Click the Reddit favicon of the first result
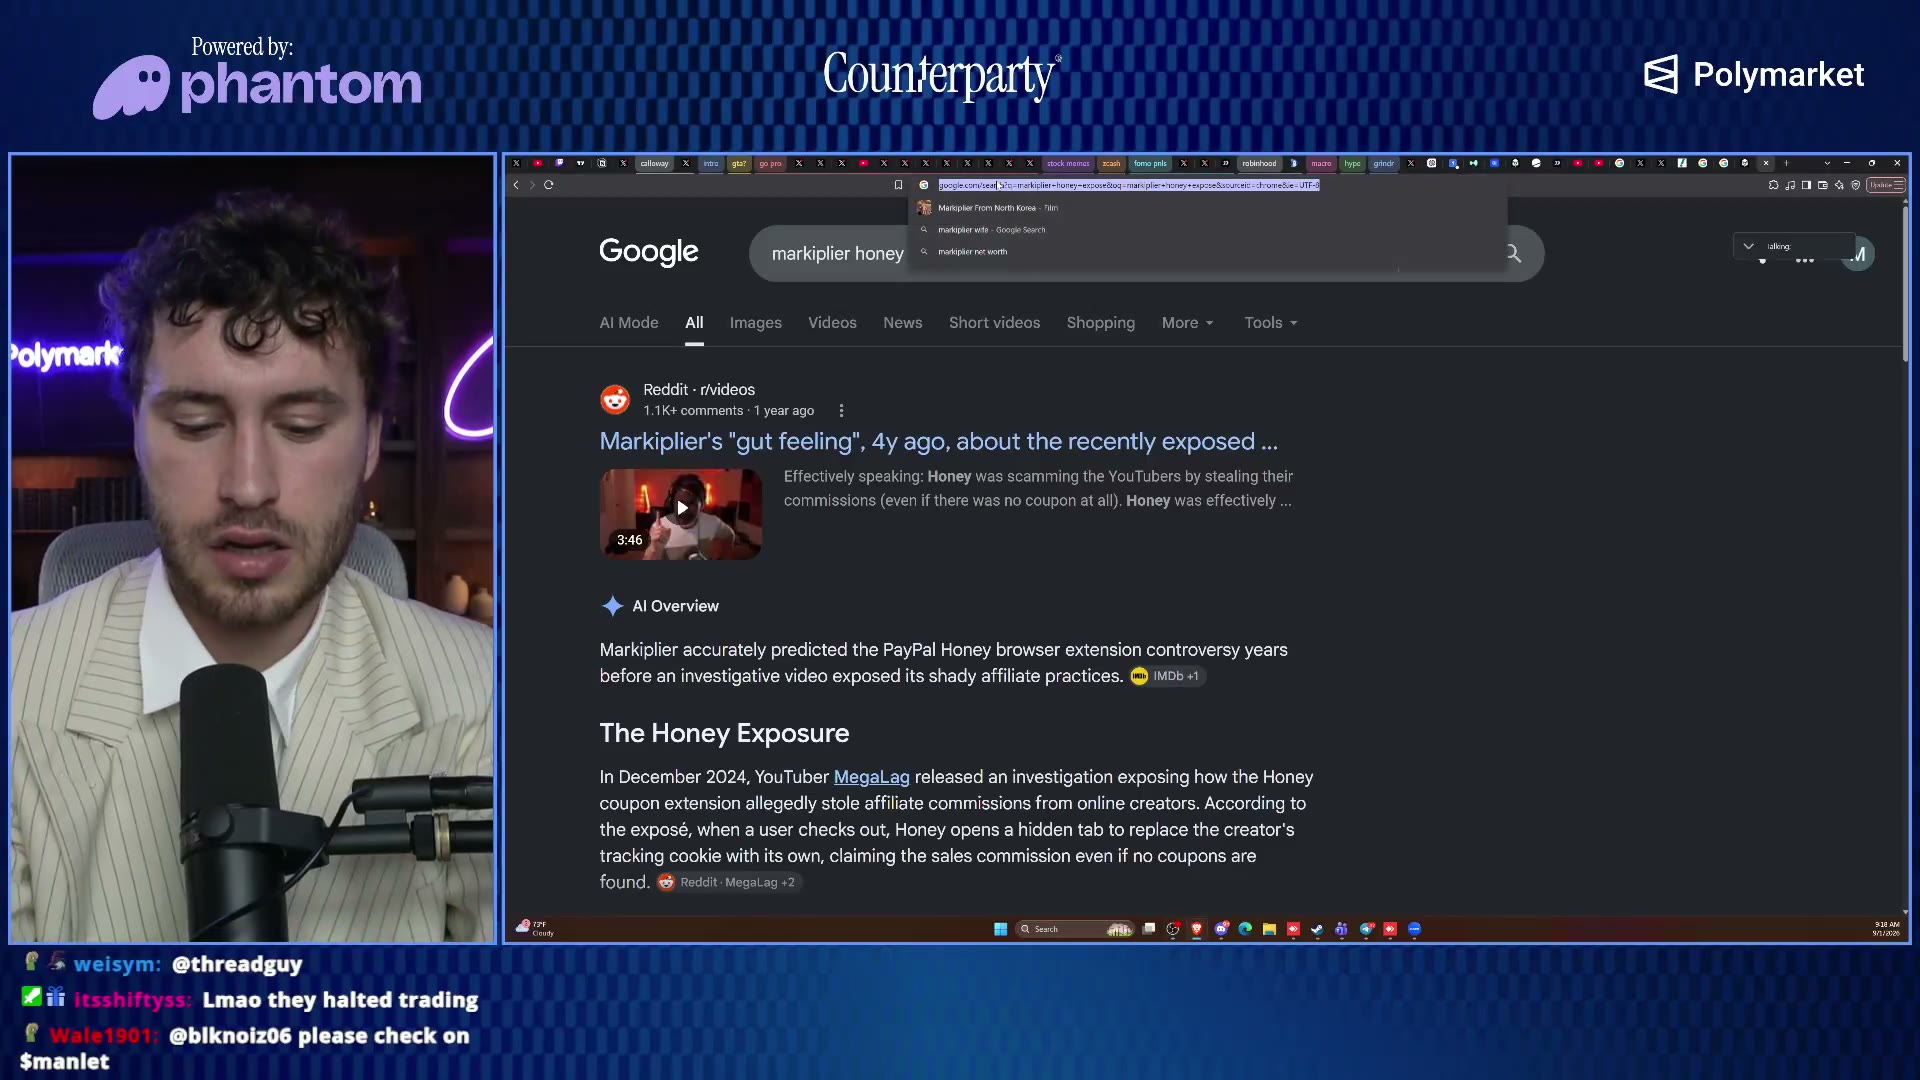Image resolution: width=1920 pixels, height=1080 pixels. tap(615, 399)
